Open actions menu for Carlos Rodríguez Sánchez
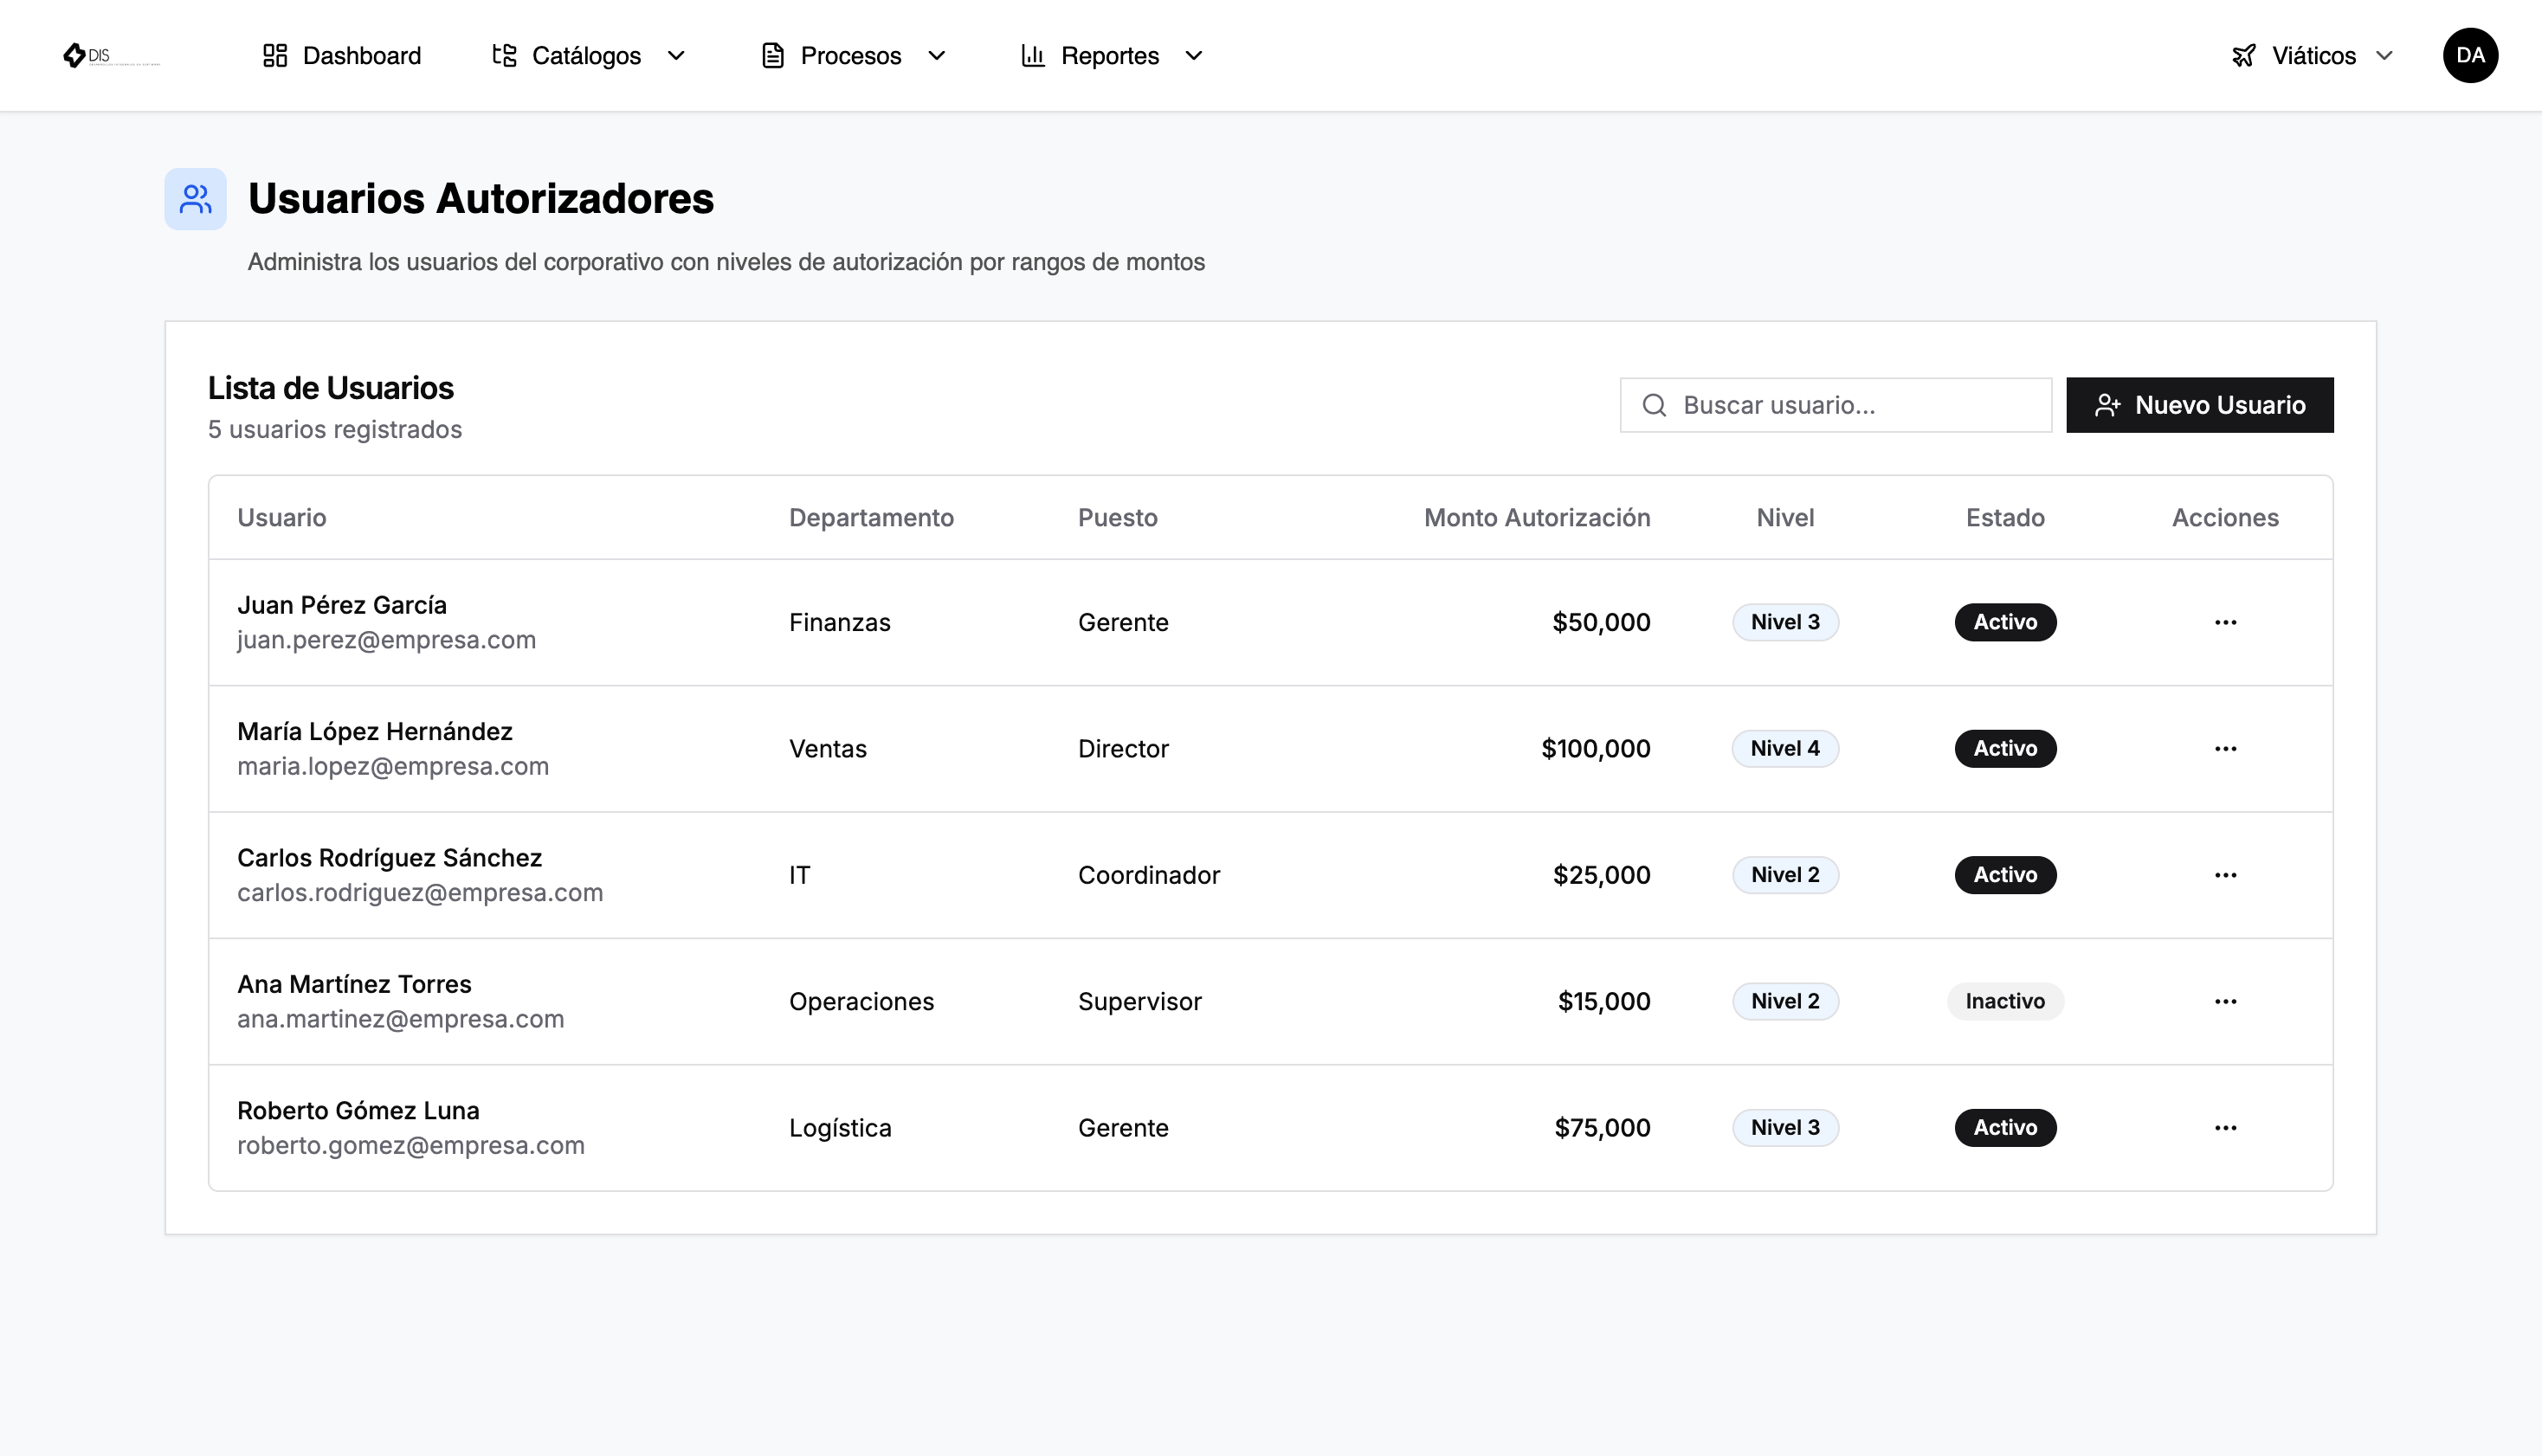The width and height of the screenshot is (2542, 1456). coord(2225,875)
